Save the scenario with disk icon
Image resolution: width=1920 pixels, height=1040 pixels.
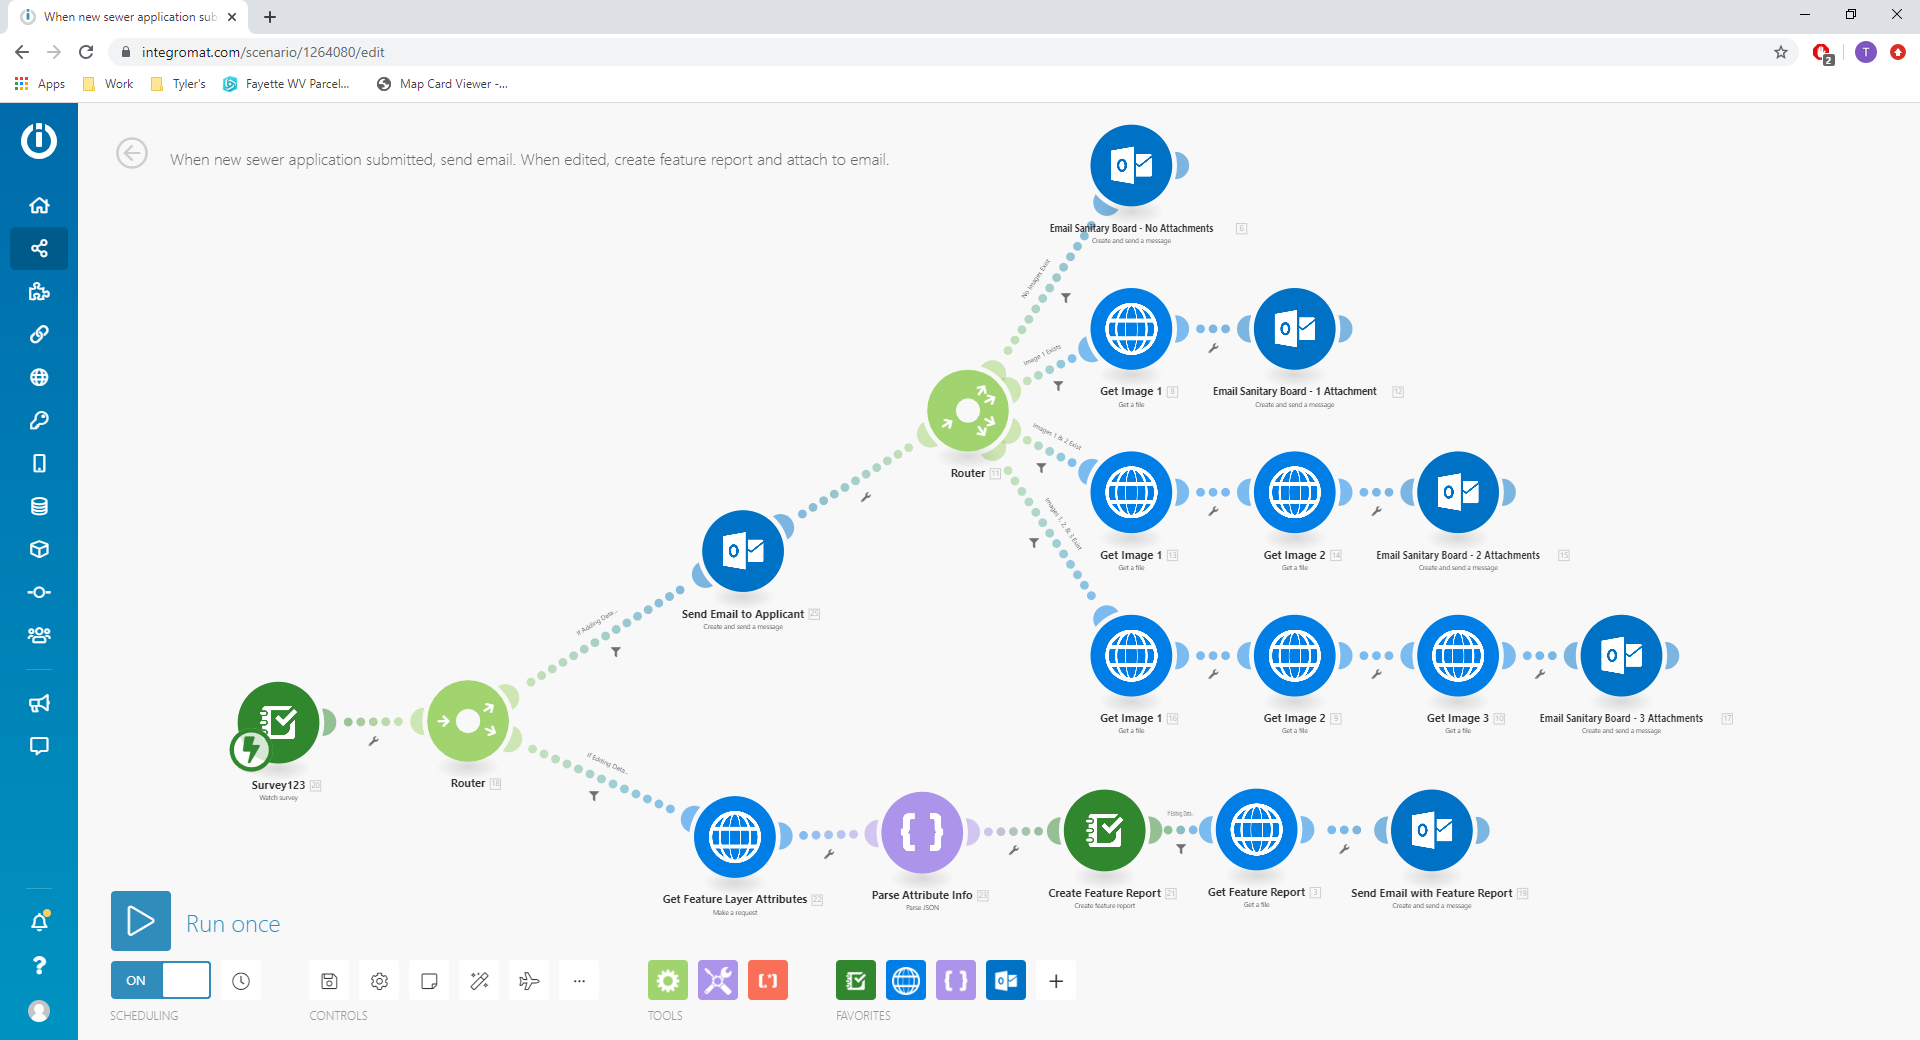(x=329, y=981)
